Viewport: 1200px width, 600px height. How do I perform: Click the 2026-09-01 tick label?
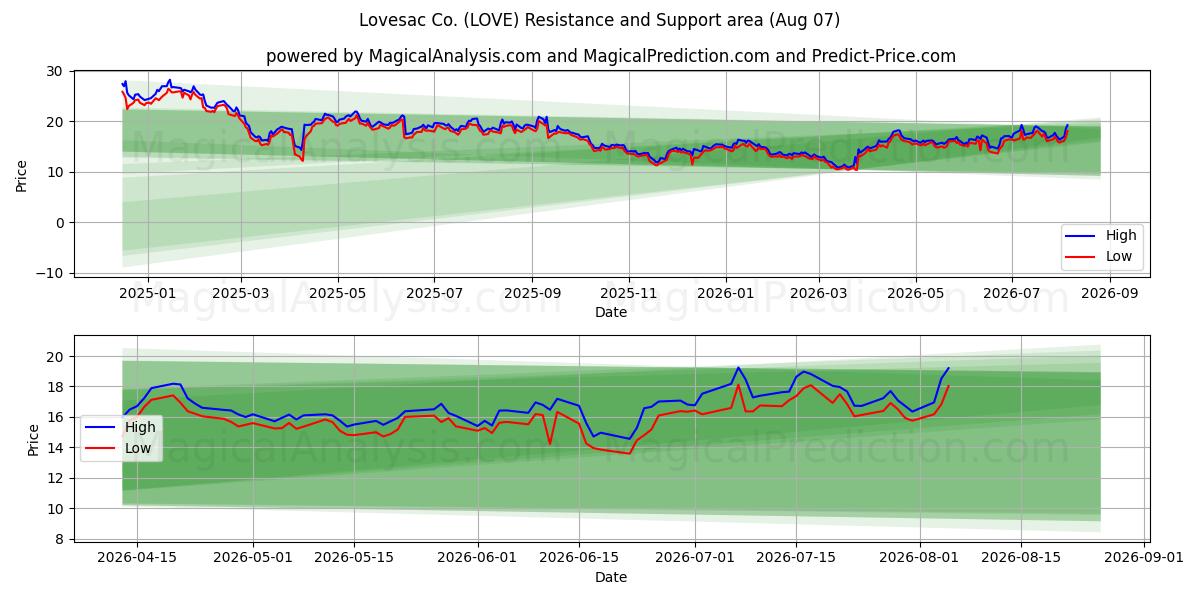click(x=1145, y=558)
